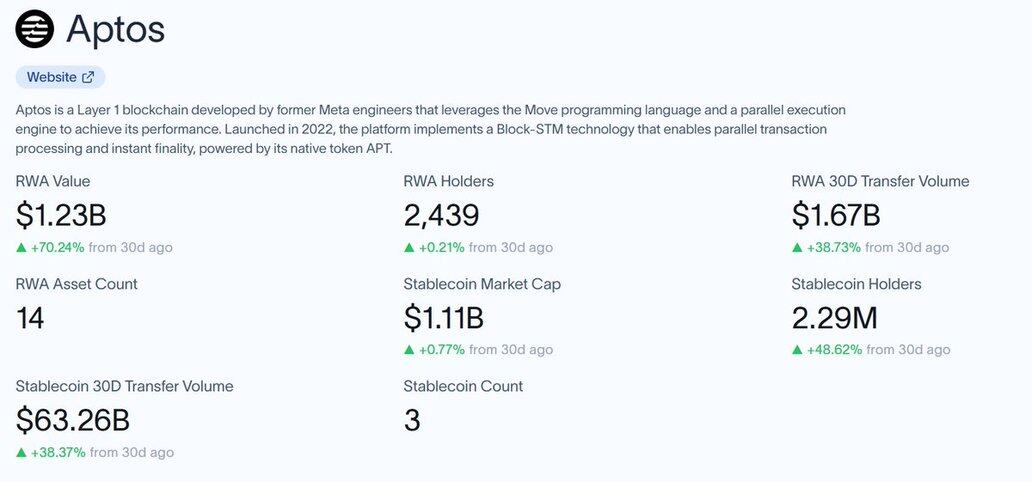Click the green arrow under RWA Value
The image size is (1032, 482).
tap(21, 247)
